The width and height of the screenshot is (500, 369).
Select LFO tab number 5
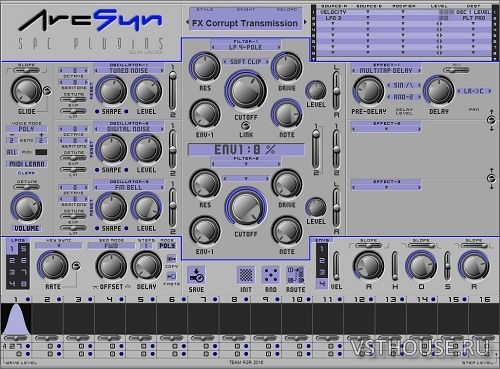[23, 249]
